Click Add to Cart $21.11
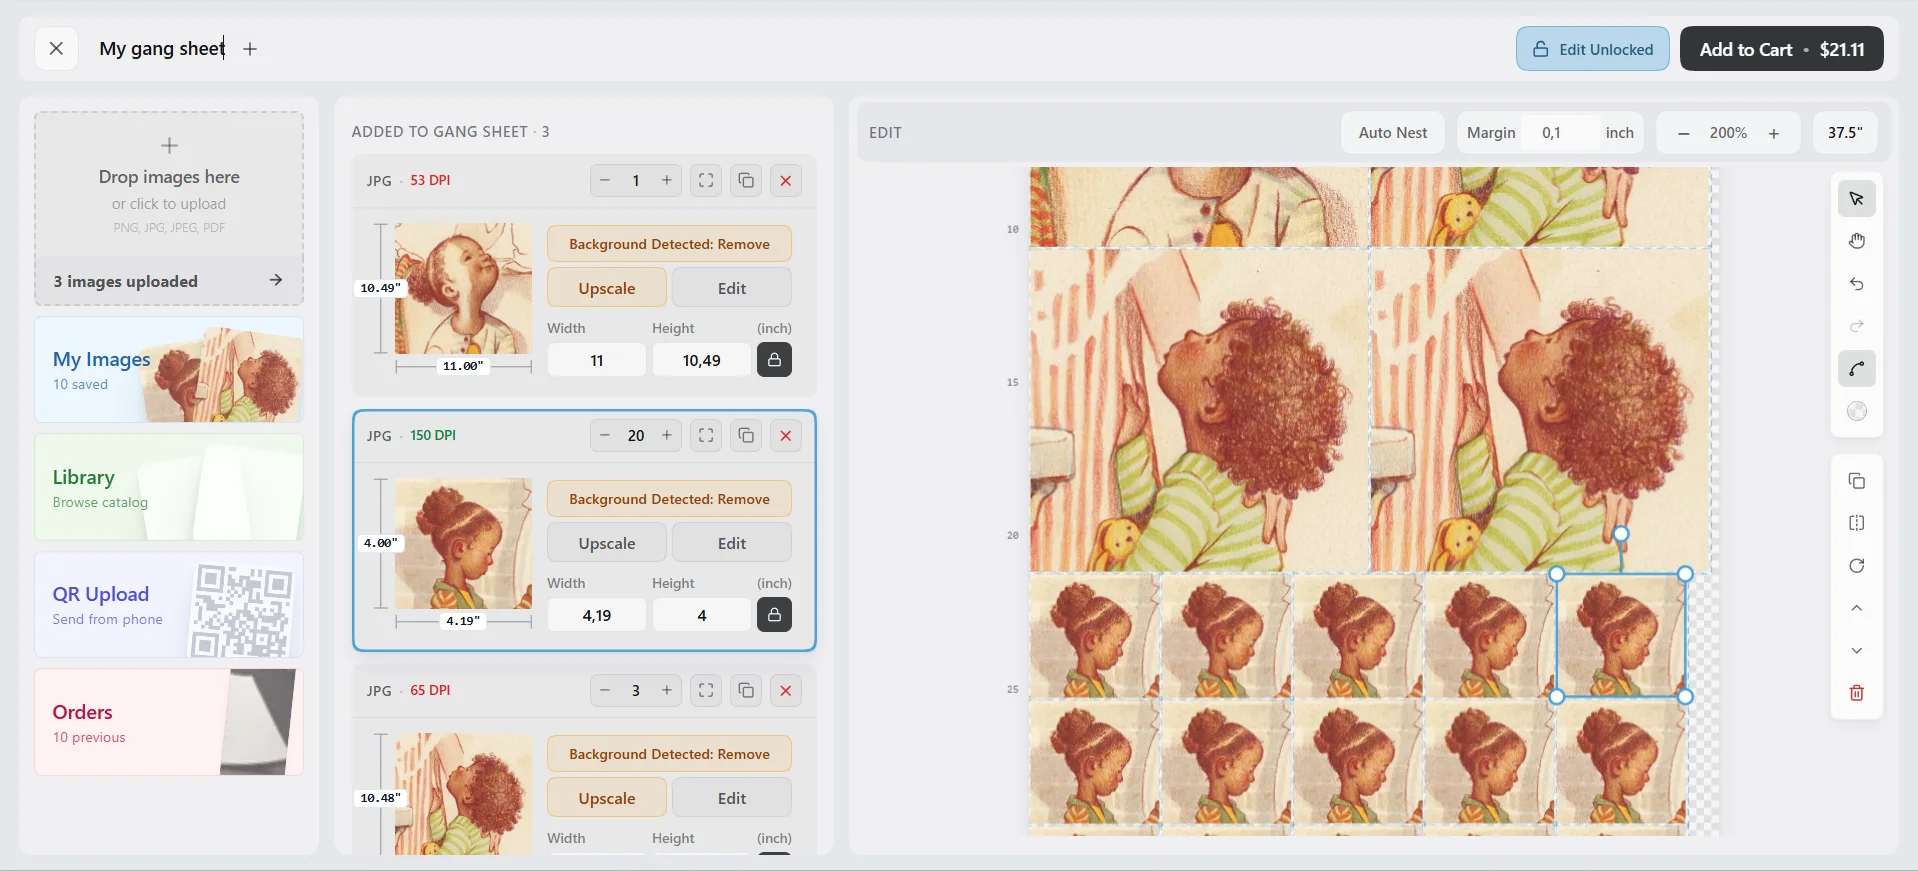 tap(1781, 49)
